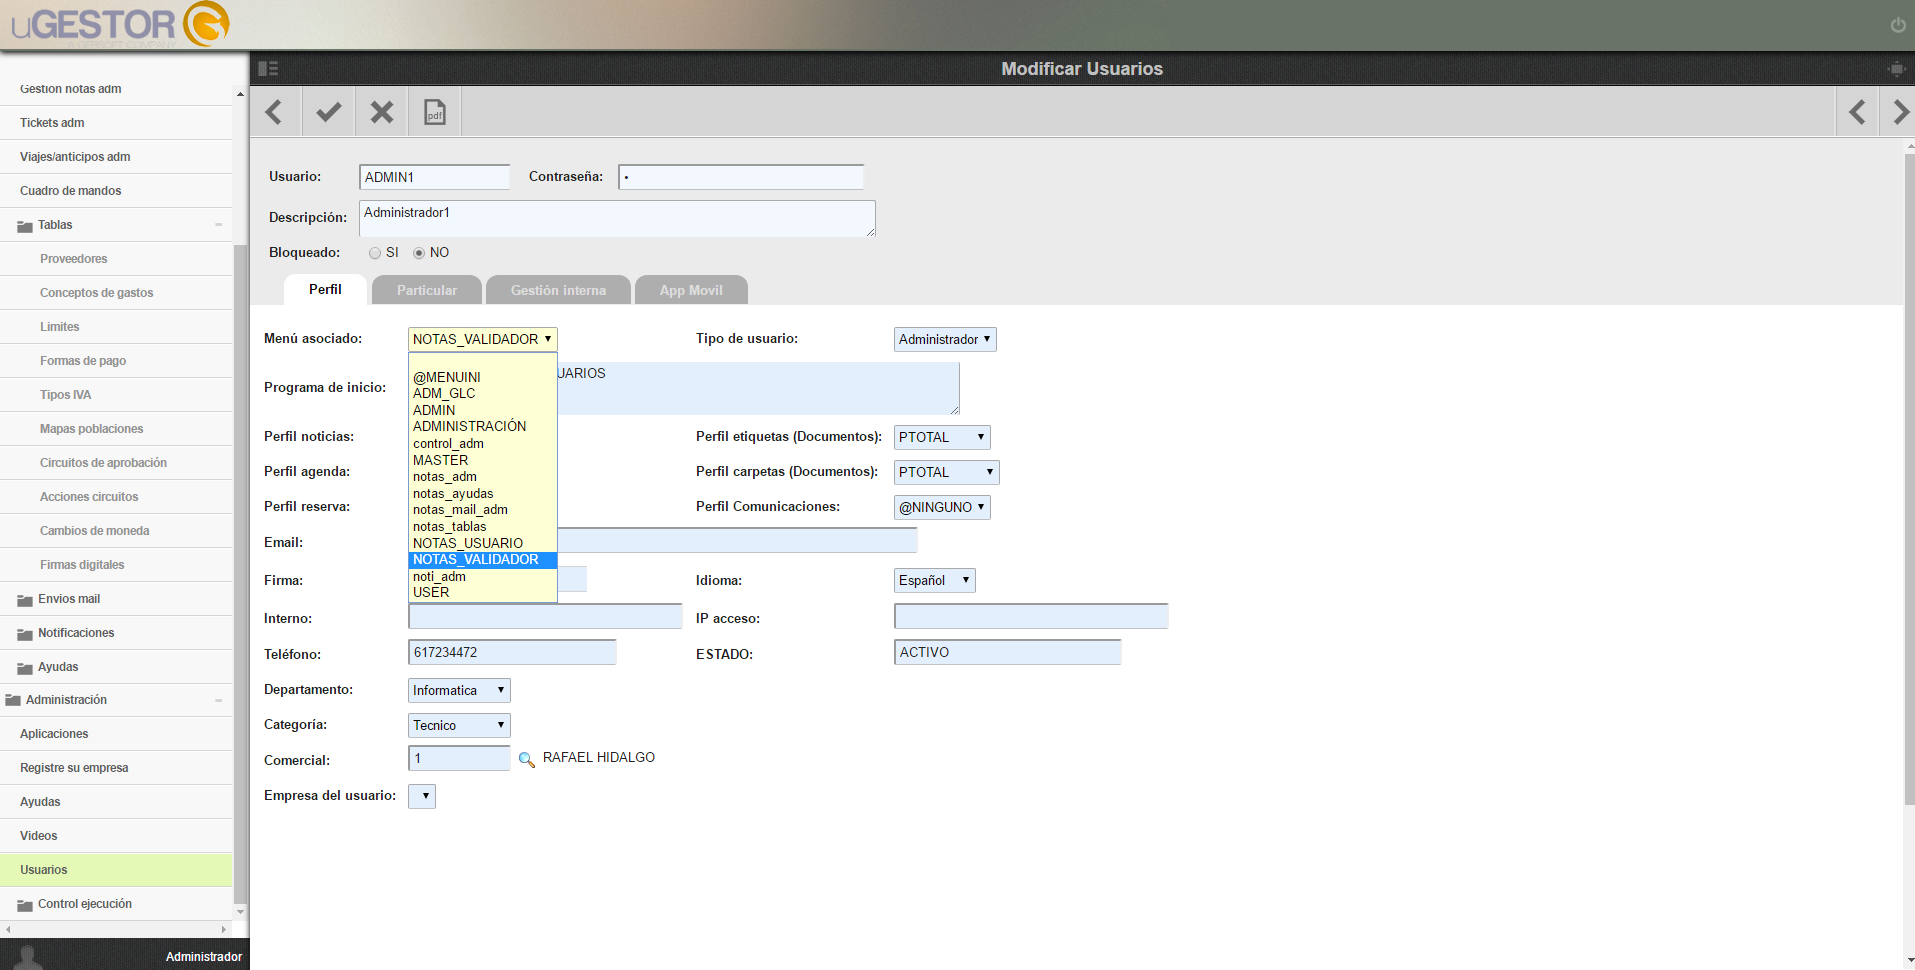Open the Categoría Tecnico dropdown
This screenshot has height=970, width=1915.
[x=459, y=725]
